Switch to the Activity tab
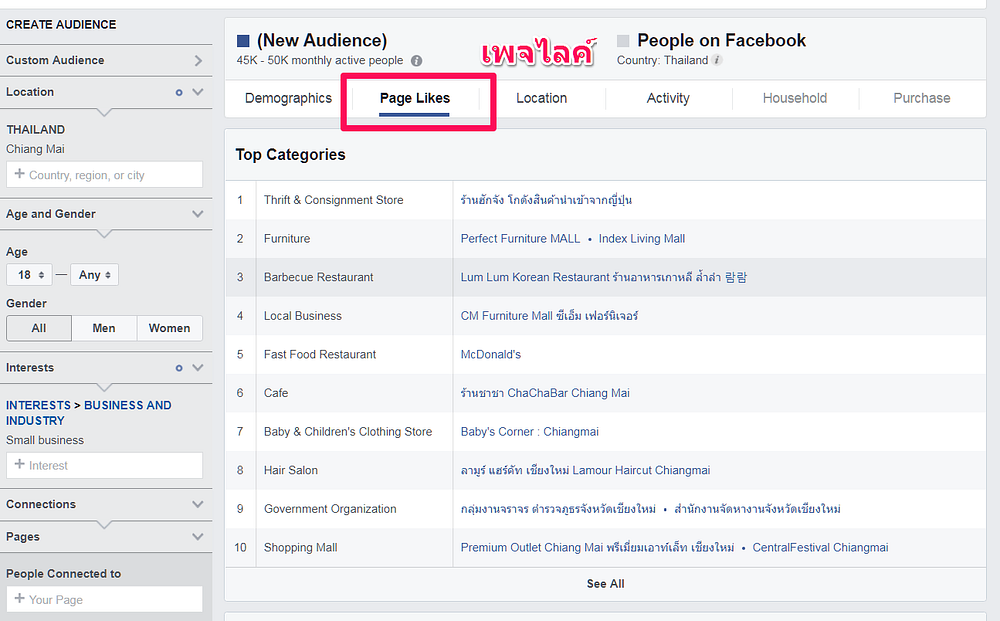Viewport: 1000px width, 621px height. (x=668, y=98)
